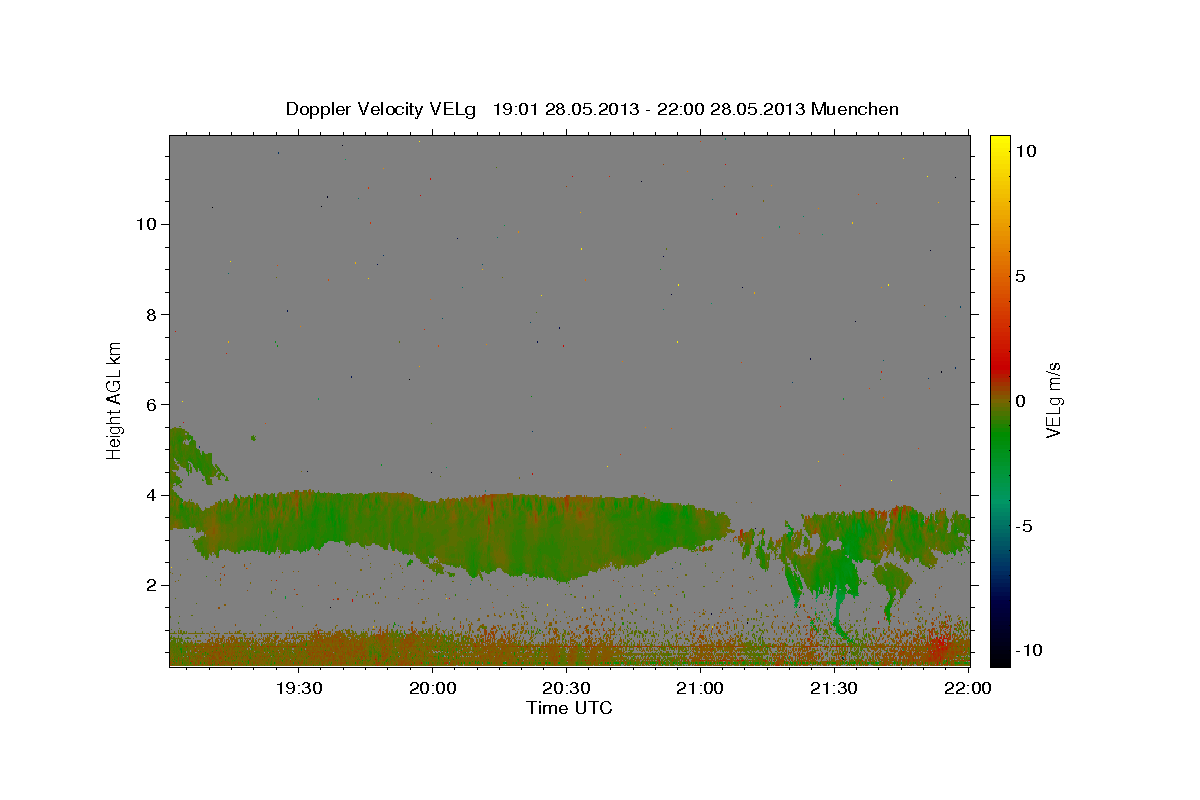Click the red cluster near 21:55 at ground level
Viewport: 1200px width, 800px height.
click(937, 646)
